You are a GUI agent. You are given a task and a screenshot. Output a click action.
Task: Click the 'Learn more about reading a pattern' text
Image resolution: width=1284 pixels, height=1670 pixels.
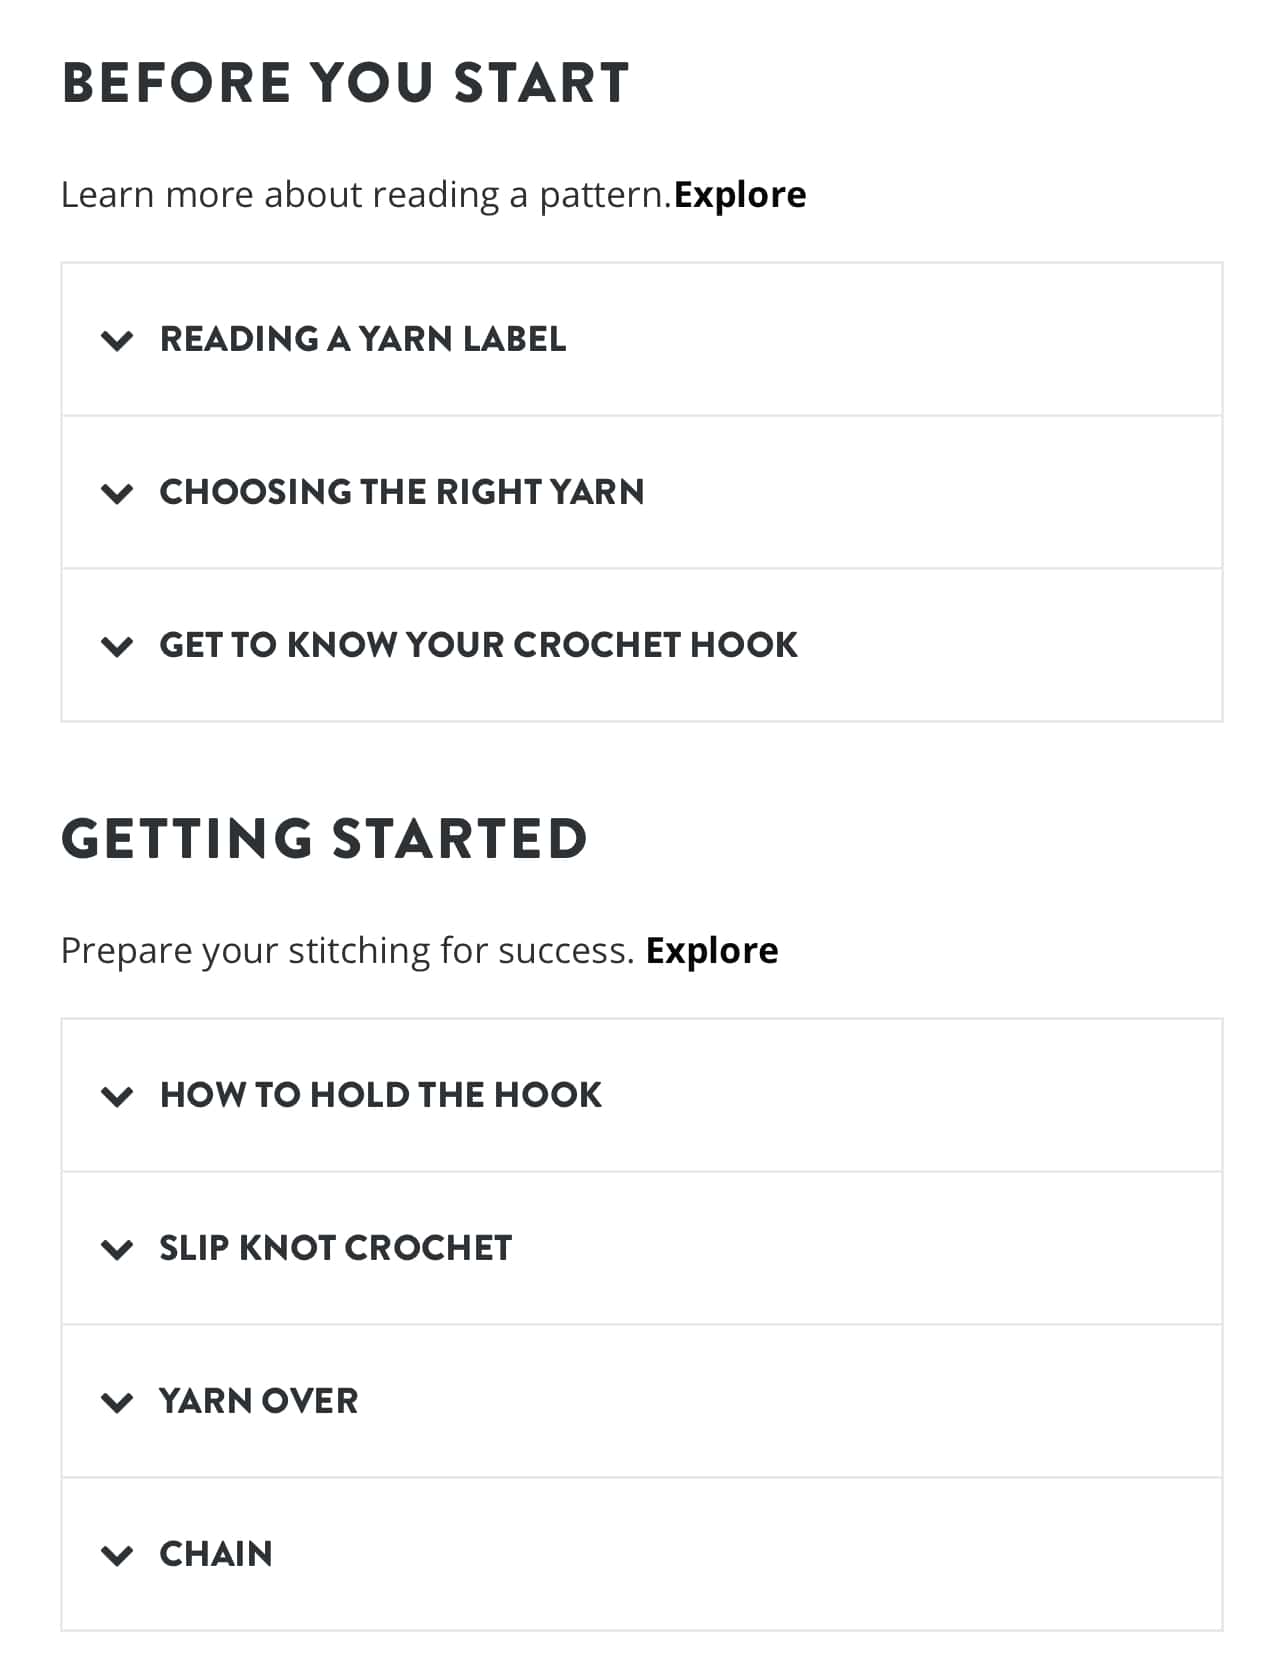(366, 195)
